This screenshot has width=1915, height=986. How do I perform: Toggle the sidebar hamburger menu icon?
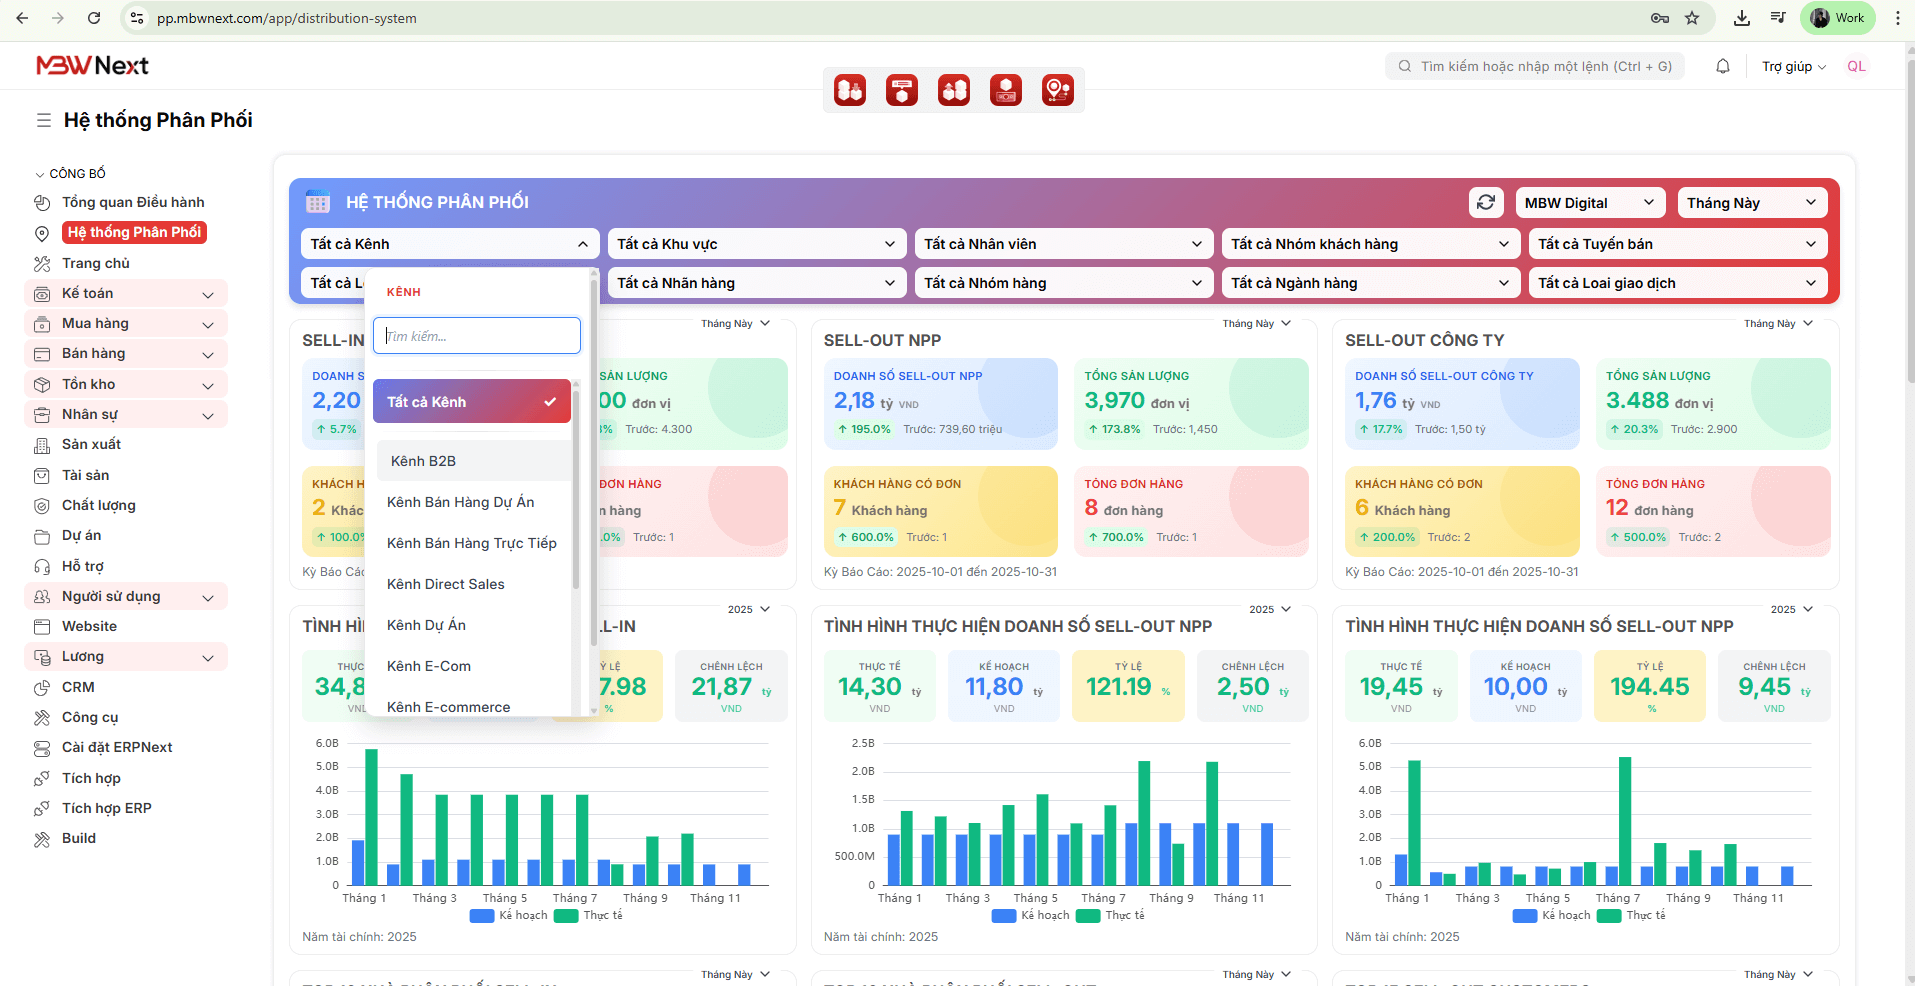(44, 120)
